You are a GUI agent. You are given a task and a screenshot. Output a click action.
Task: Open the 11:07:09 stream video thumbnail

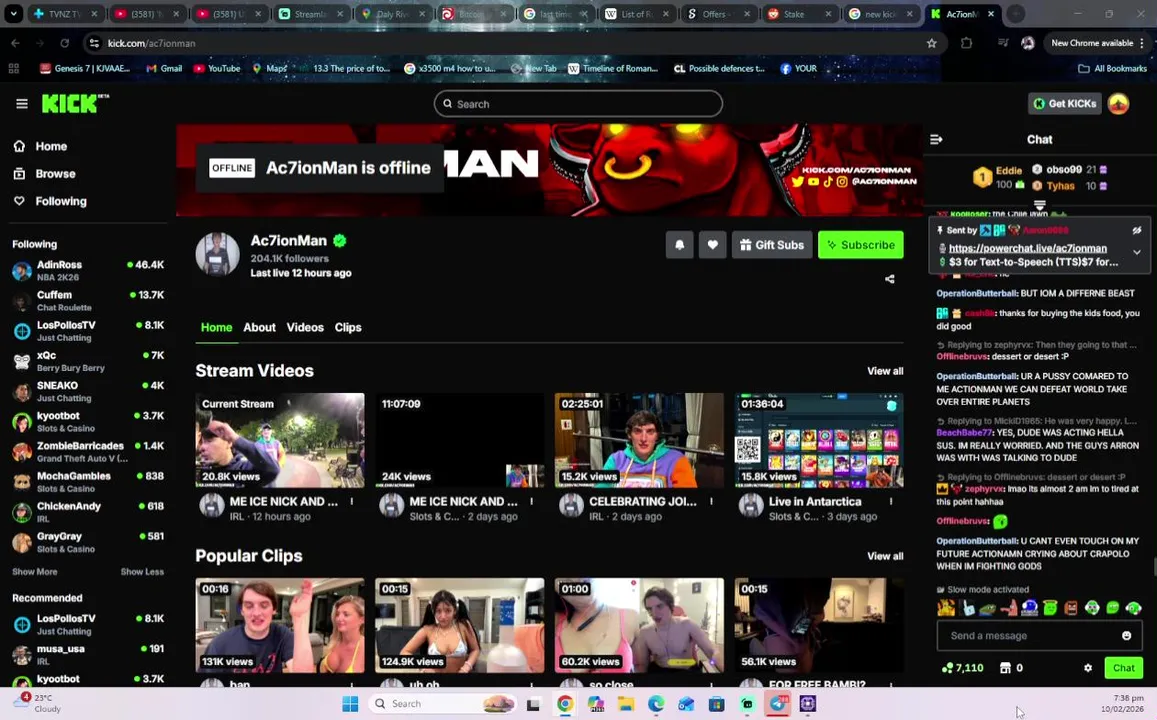point(459,440)
